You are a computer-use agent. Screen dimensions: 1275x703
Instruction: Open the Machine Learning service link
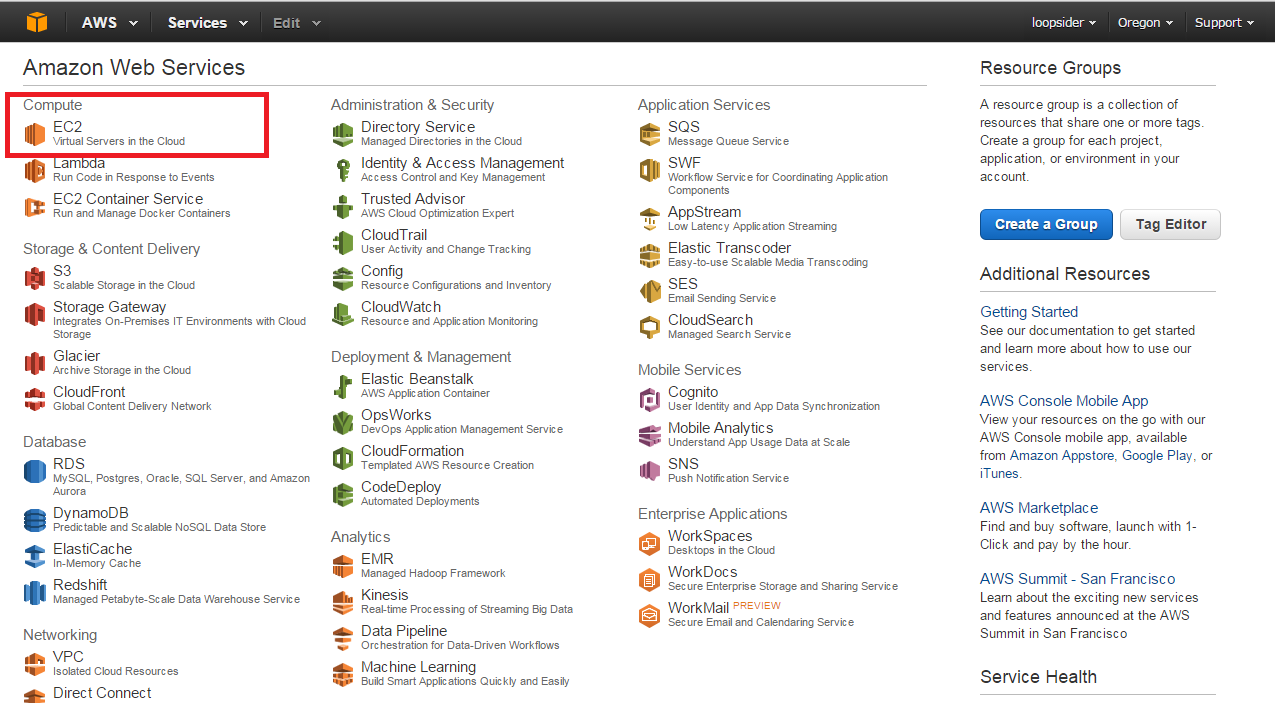[418, 667]
